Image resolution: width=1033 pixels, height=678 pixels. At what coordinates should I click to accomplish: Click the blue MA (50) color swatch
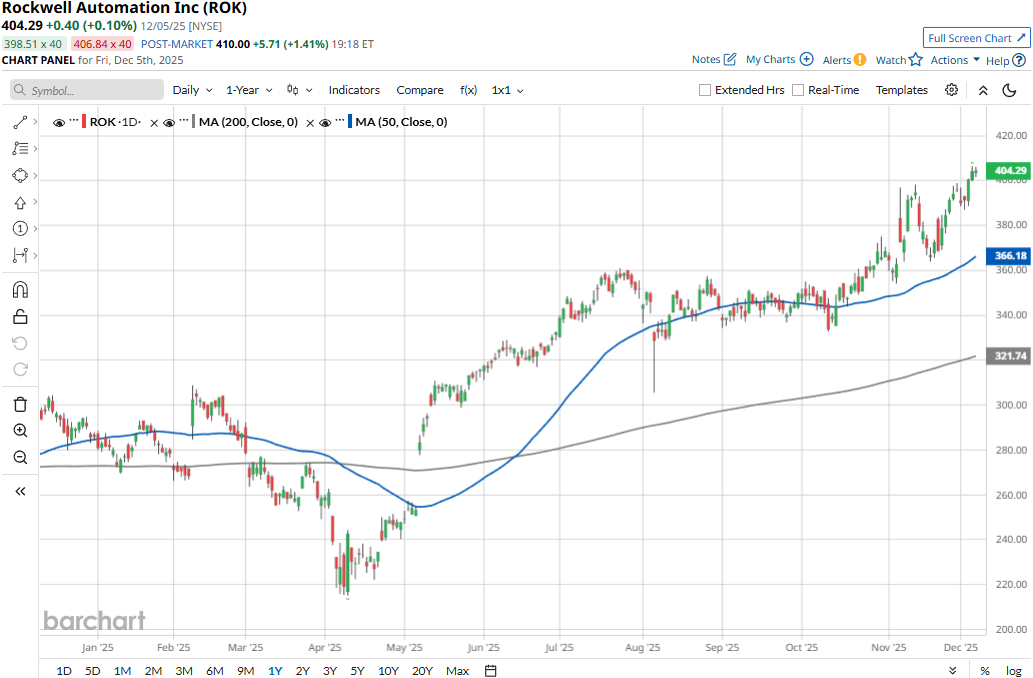[350, 122]
